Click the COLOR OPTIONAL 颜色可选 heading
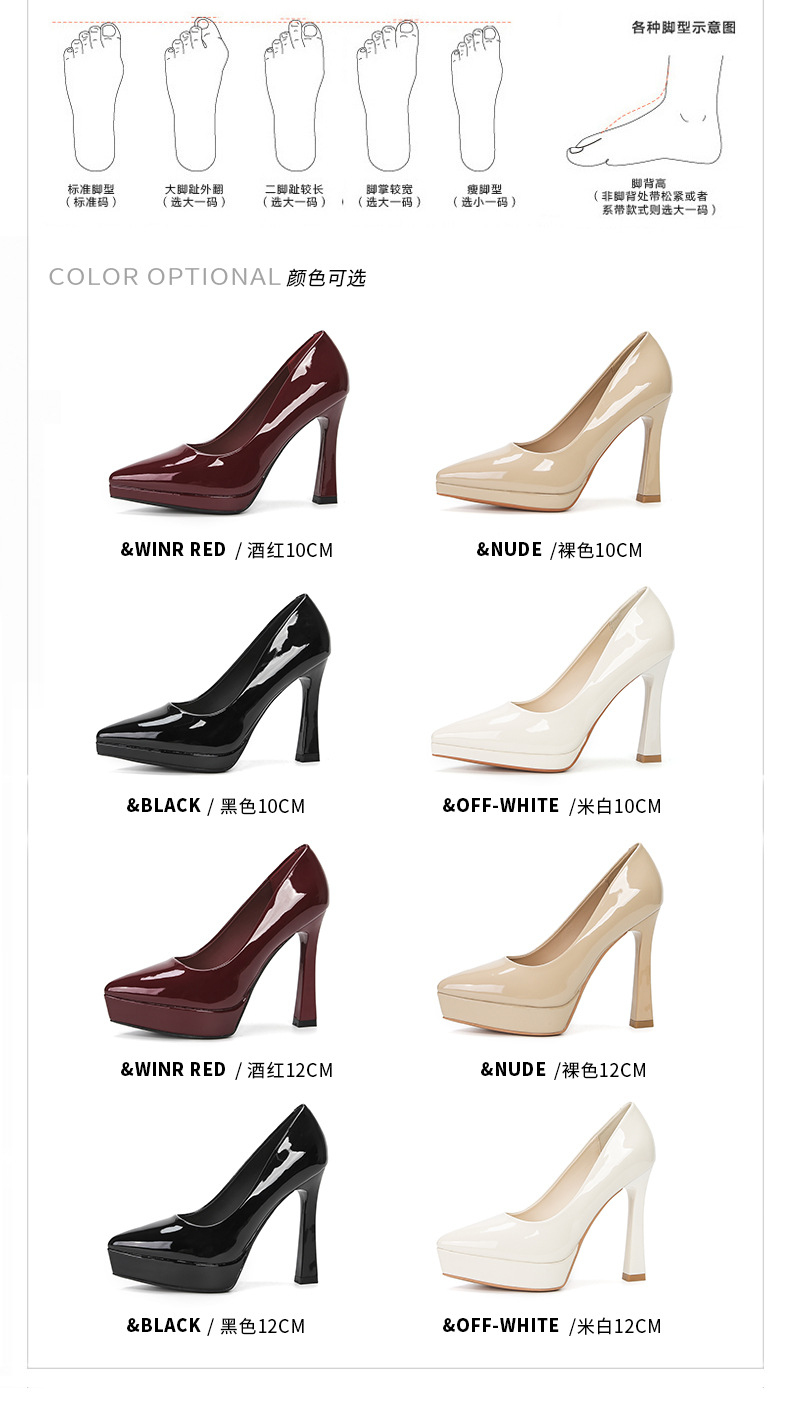The width and height of the screenshot is (790, 1415). point(207,277)
